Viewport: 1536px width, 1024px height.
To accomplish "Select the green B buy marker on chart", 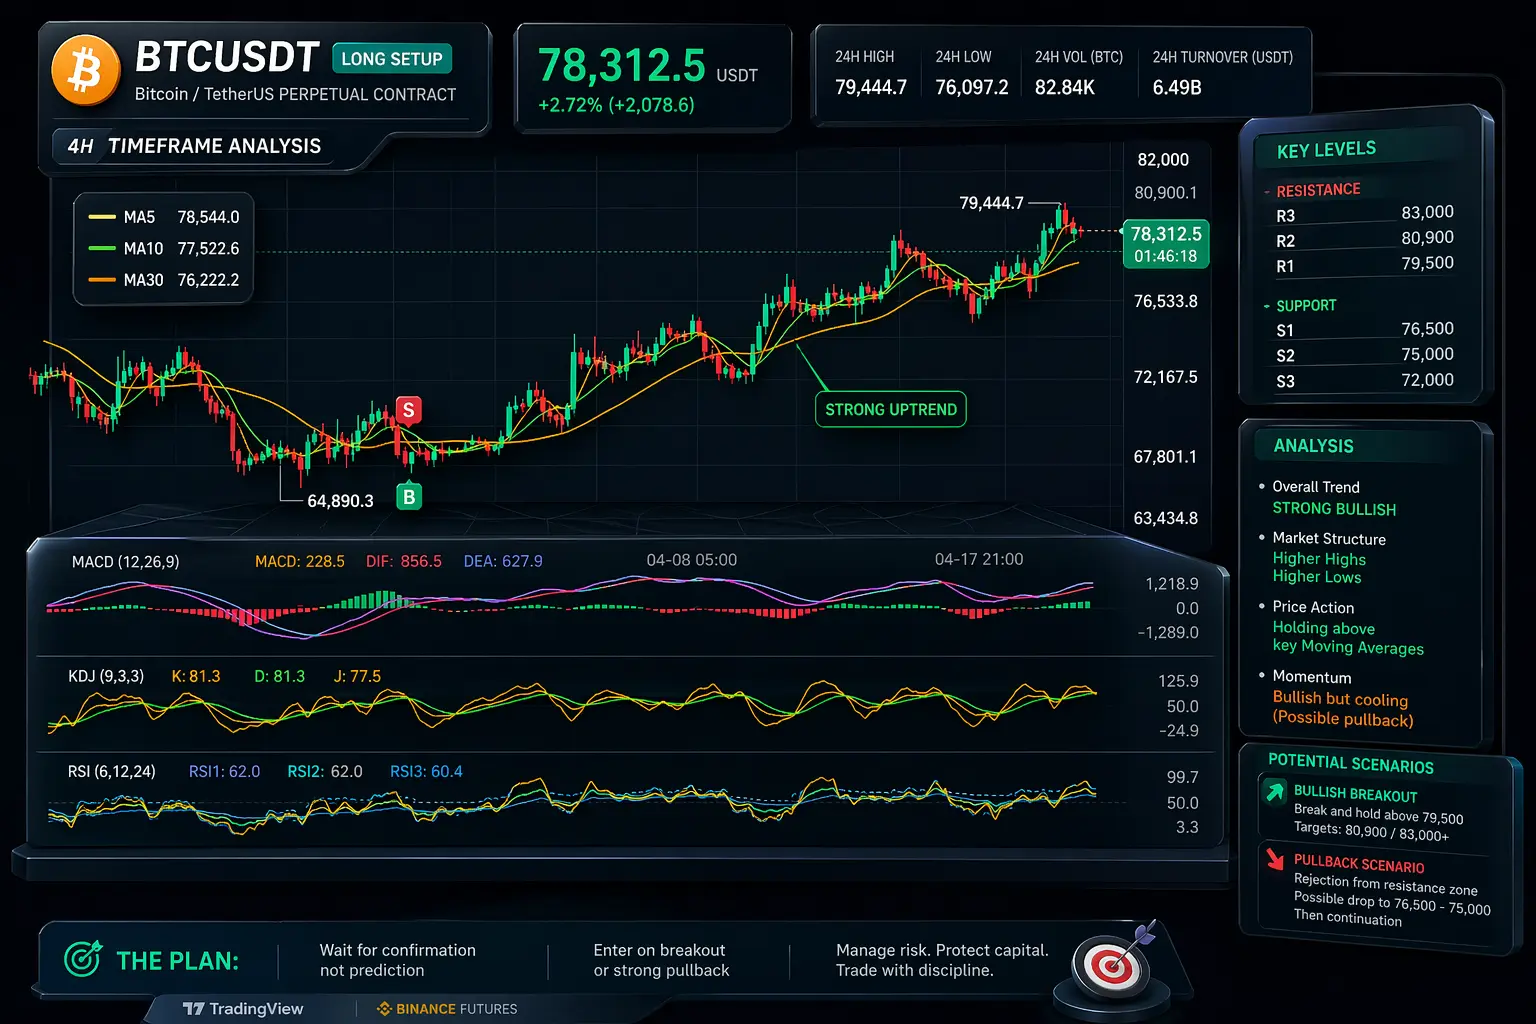I will coord(409,496).
